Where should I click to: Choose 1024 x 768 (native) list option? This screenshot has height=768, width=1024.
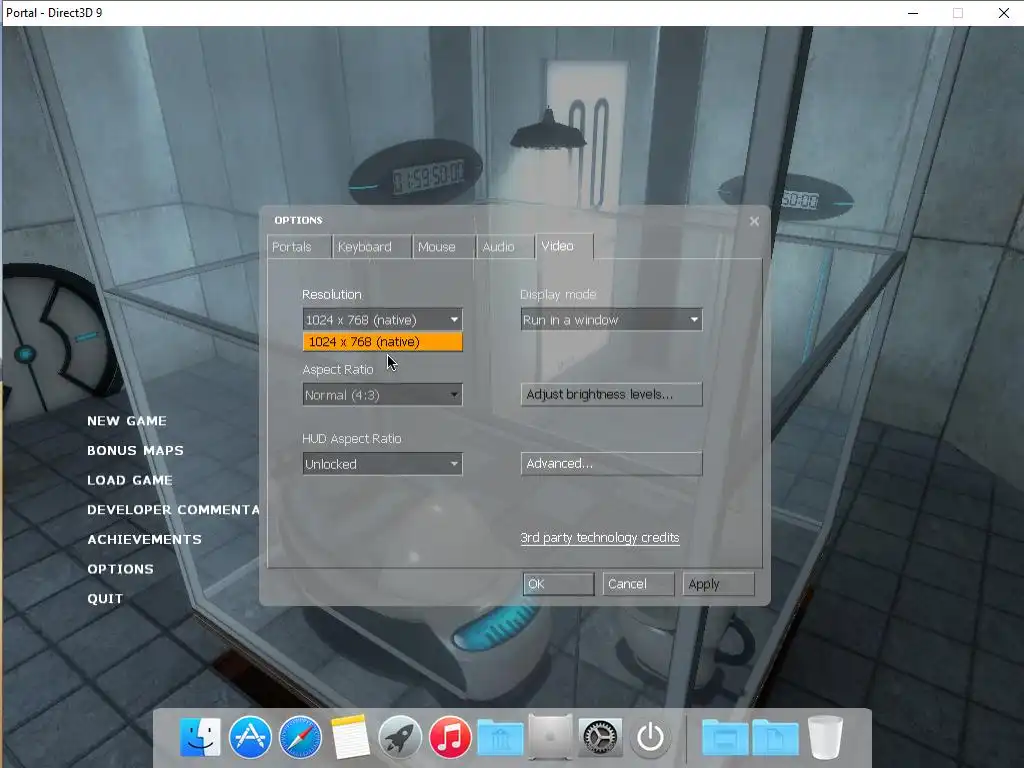(x=382, y=342)
